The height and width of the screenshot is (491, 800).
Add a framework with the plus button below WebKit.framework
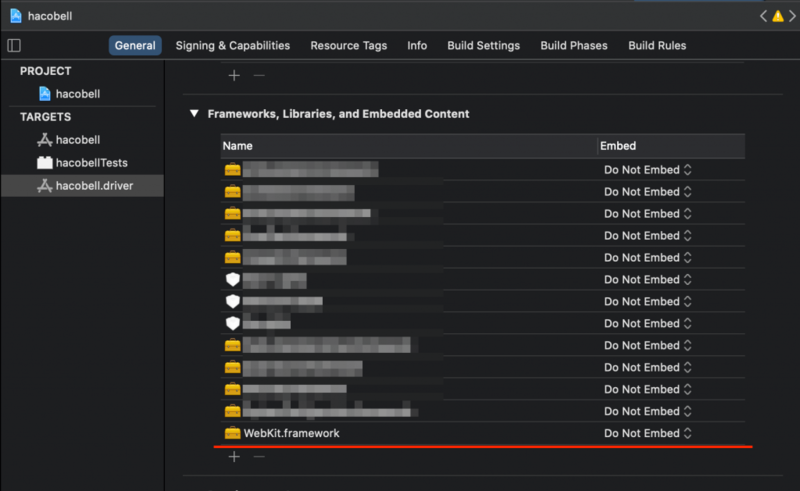[x=234, y=456]
